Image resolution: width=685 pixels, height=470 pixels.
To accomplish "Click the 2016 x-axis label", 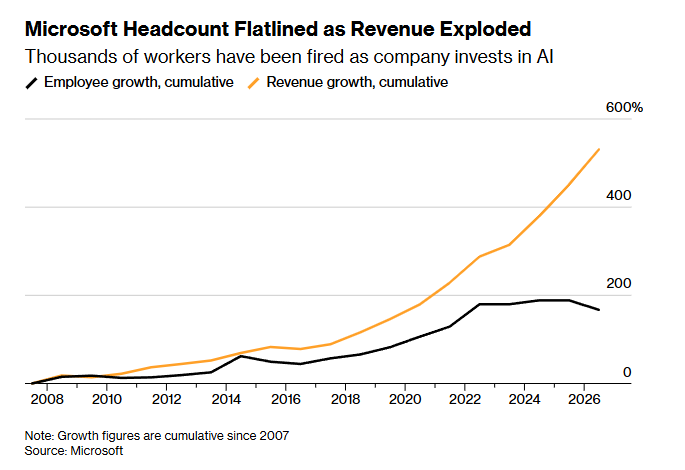I will tap(286, 399).
